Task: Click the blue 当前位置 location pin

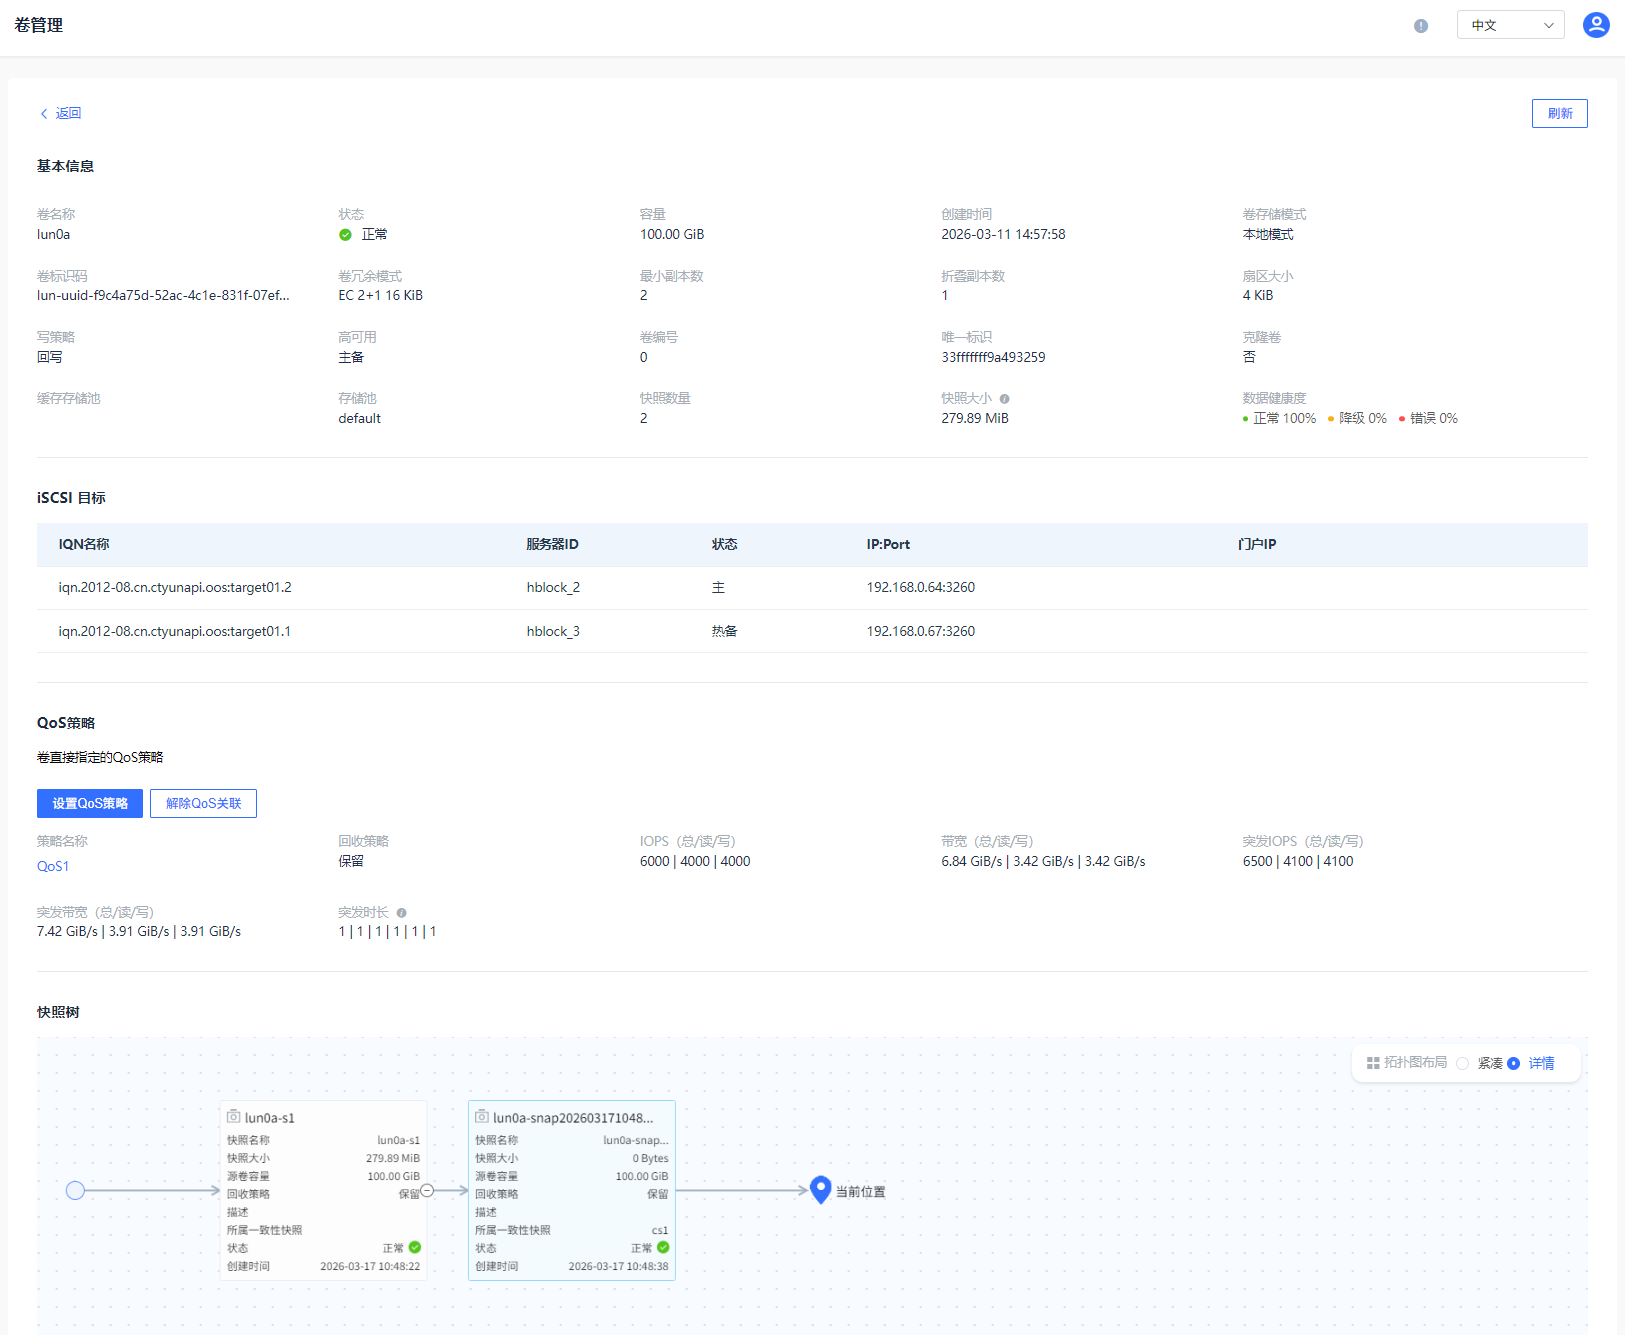Action: point(820,1189)
